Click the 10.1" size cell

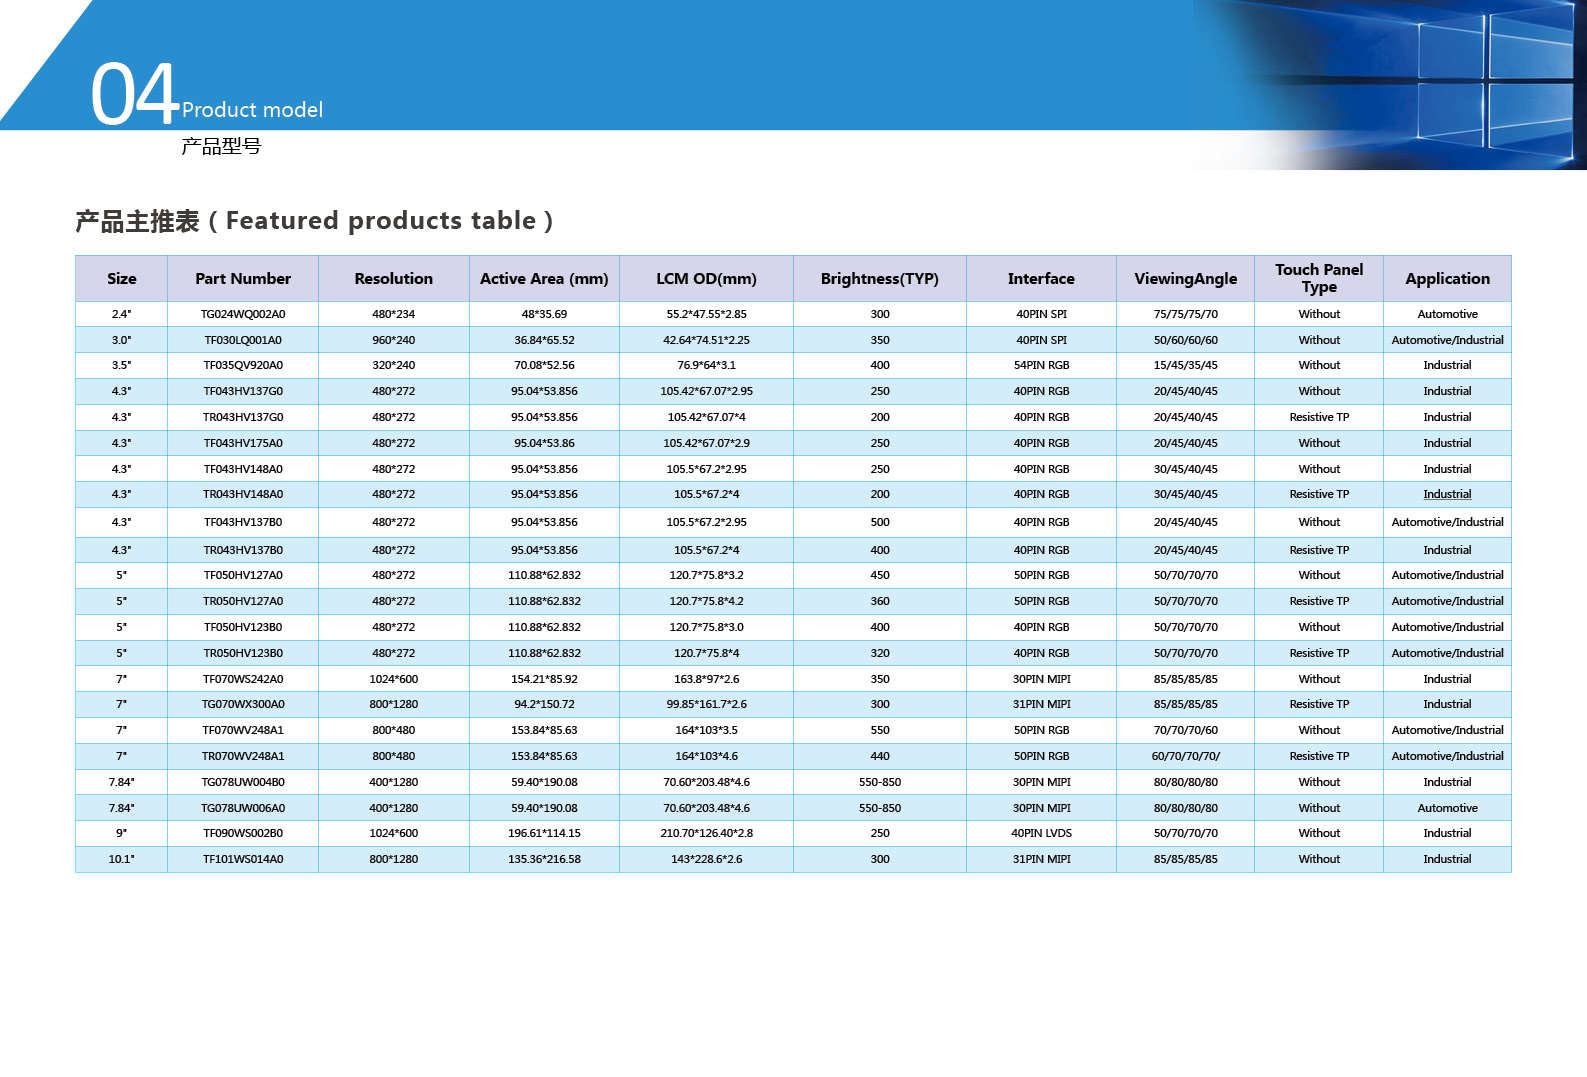[121, 859]
